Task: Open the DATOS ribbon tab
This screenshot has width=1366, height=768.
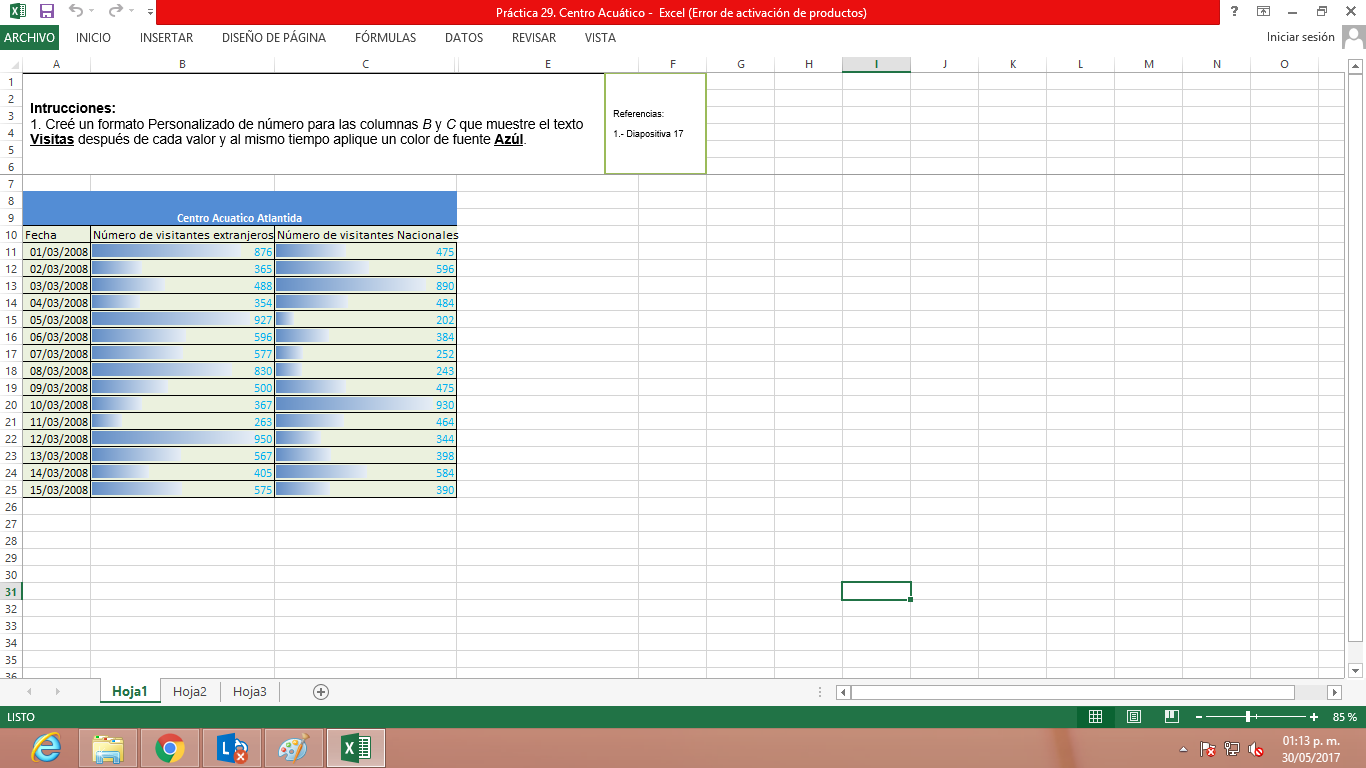Action: tap(464, 38)
